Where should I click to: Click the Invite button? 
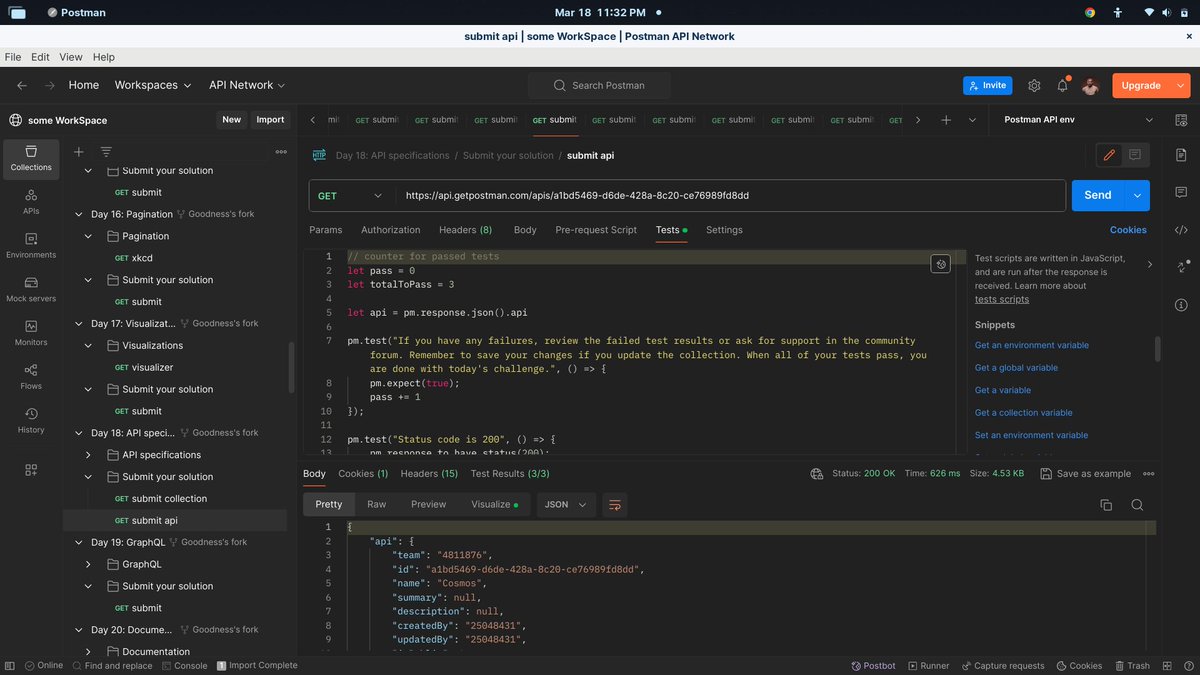click(988, 85)
